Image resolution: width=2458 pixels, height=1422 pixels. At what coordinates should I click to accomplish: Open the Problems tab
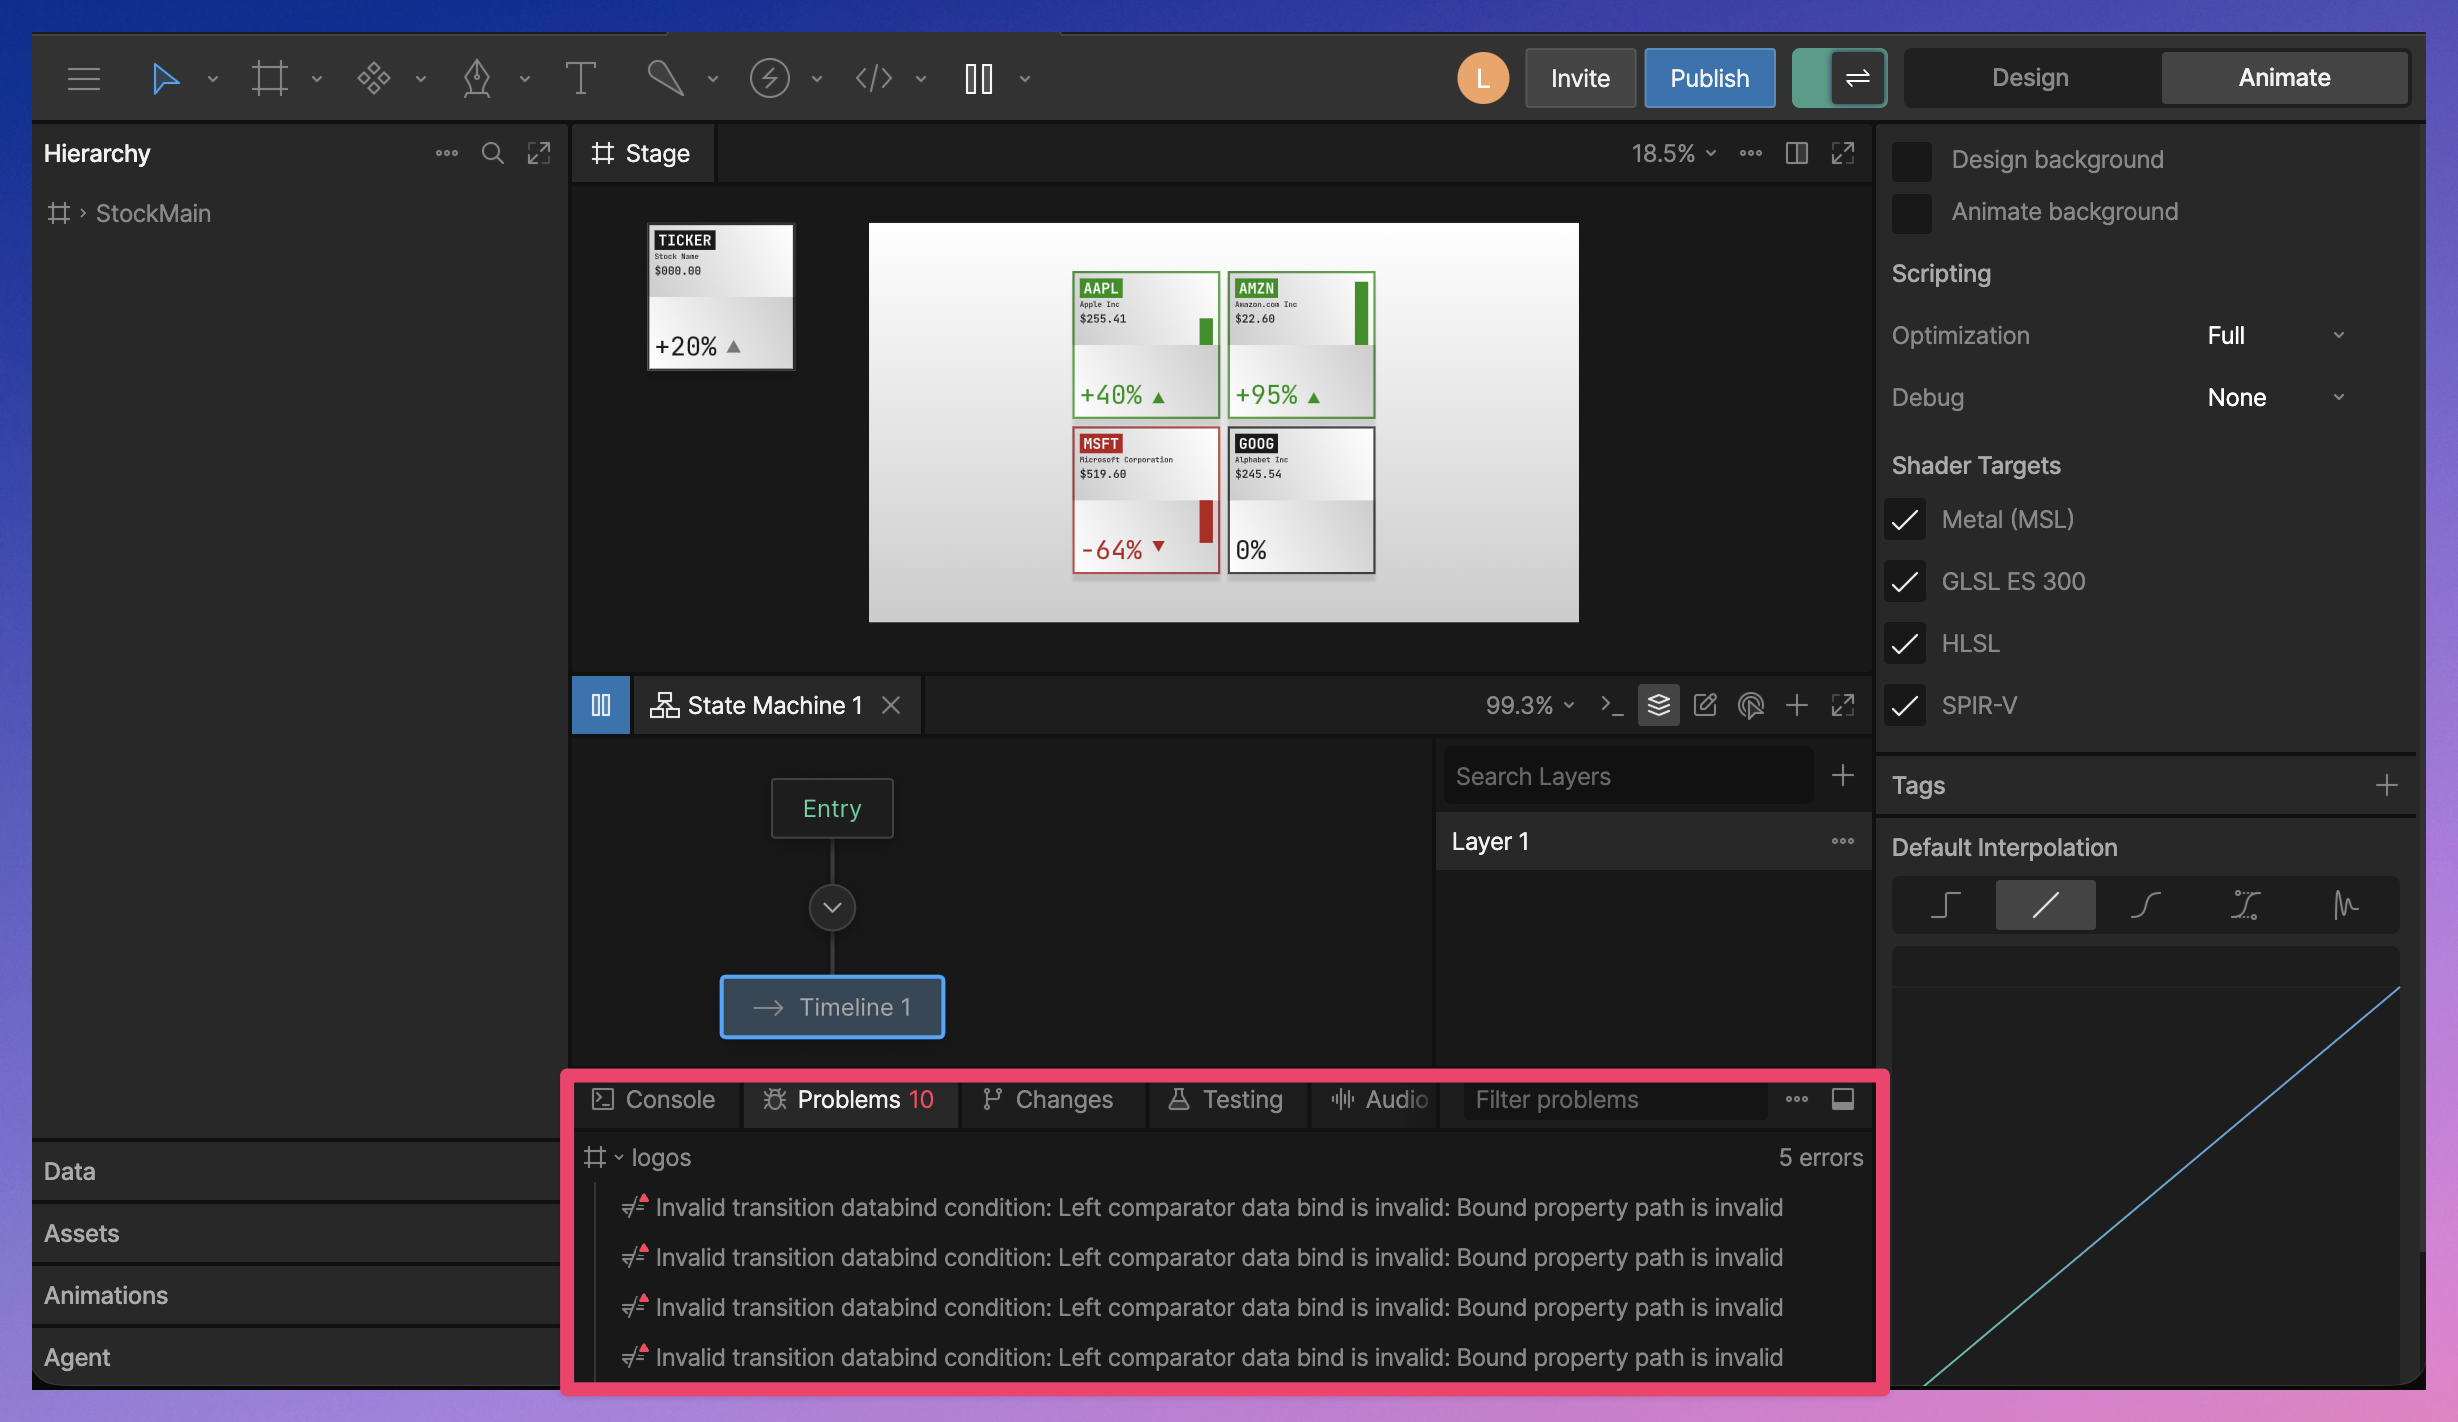(849, 1099)
